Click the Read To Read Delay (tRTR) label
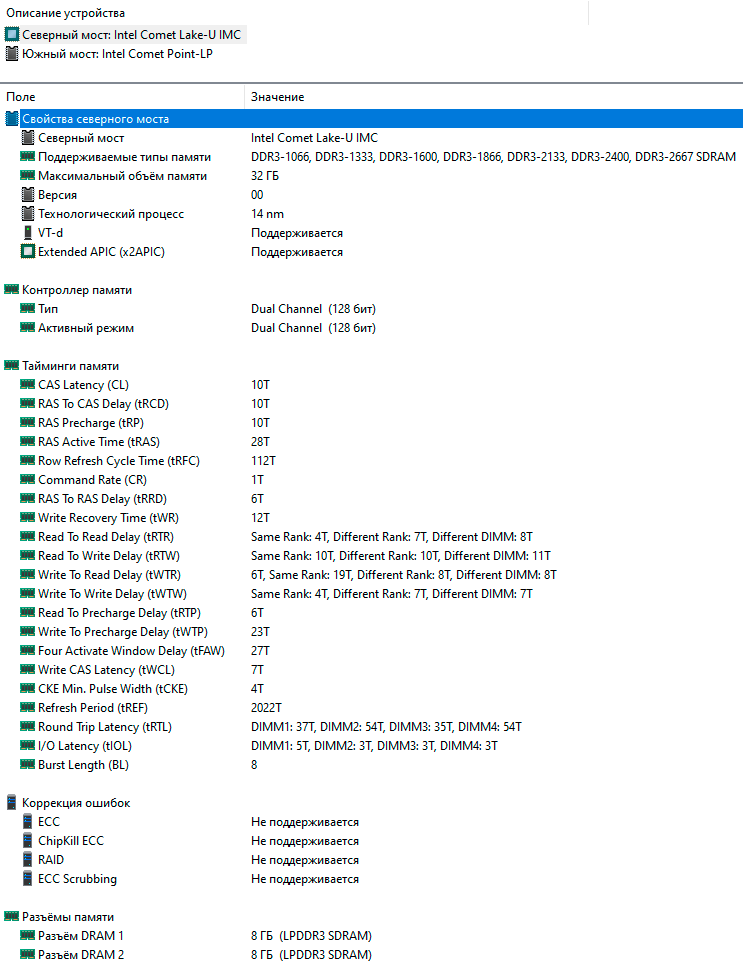Viewport: 743px width, 965px height. click(106, 537)
